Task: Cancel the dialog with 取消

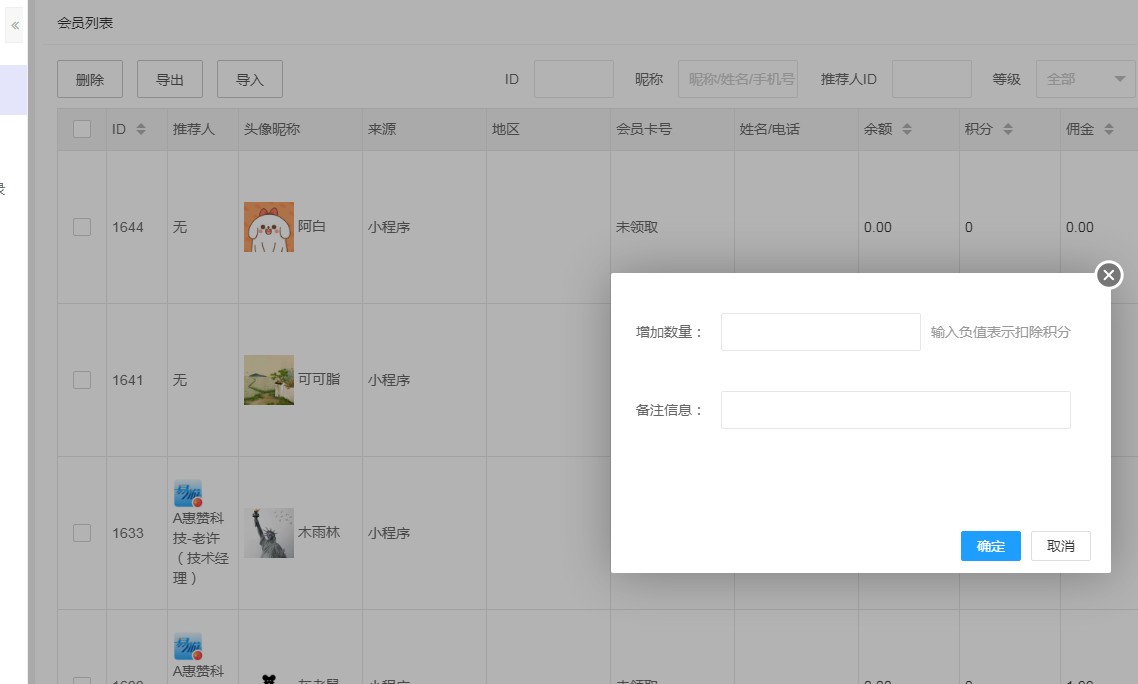Action: coord(1060,546)
